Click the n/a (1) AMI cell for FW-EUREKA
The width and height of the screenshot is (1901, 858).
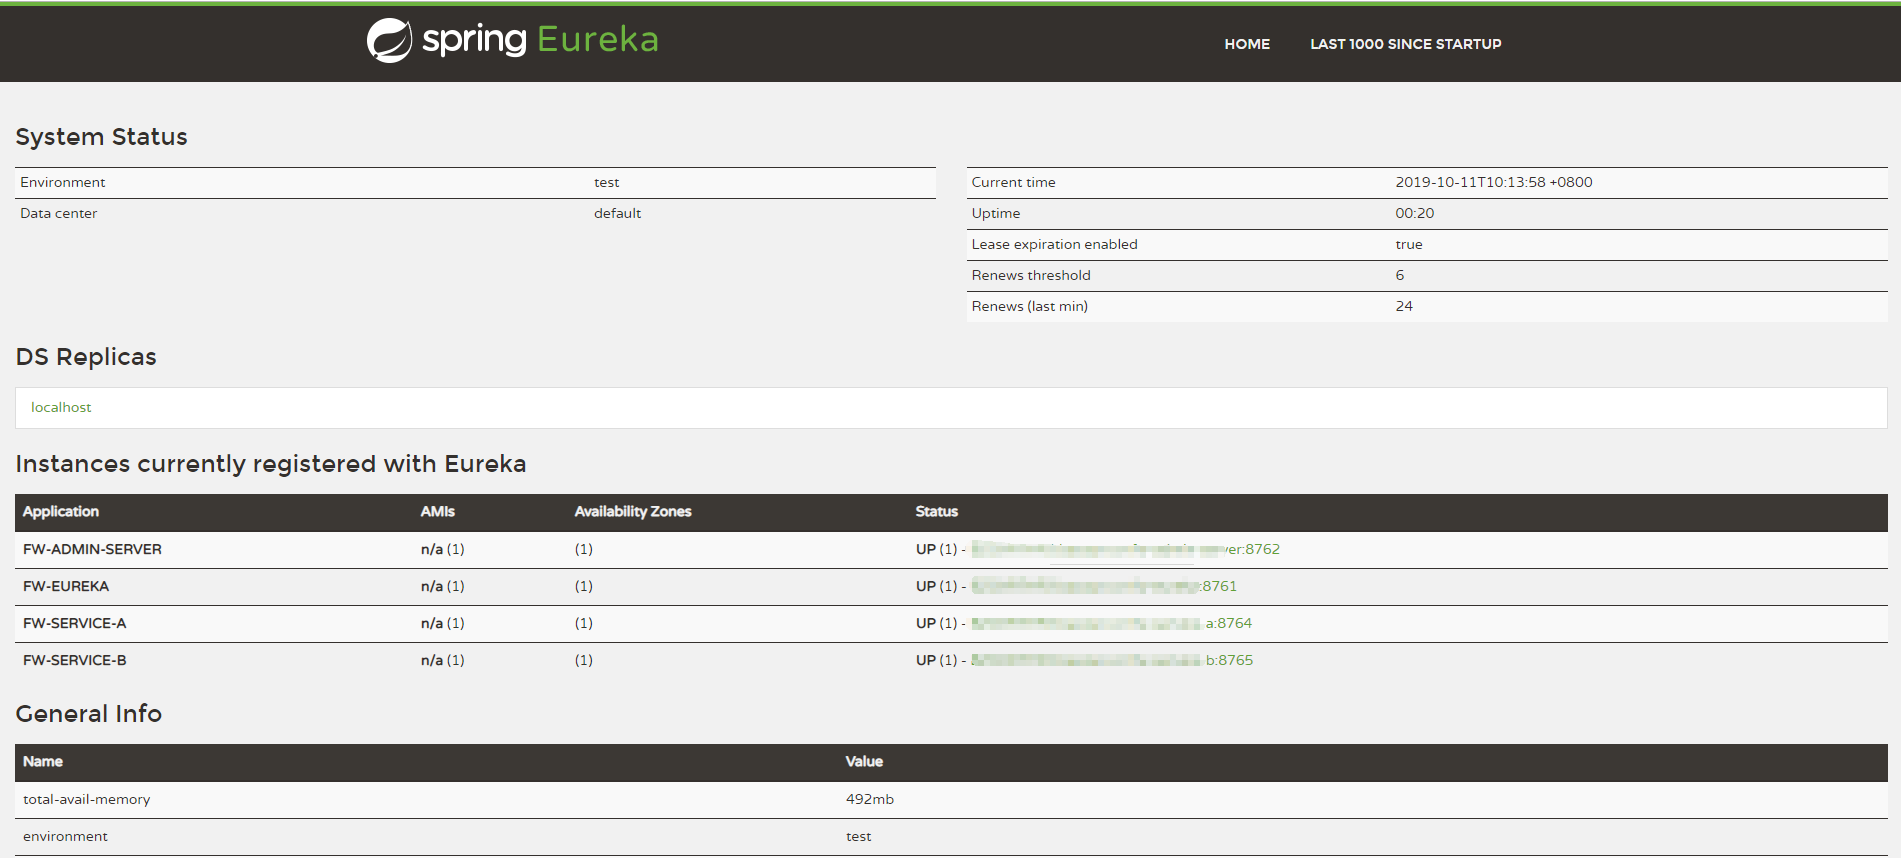click(x=442, y=586)
